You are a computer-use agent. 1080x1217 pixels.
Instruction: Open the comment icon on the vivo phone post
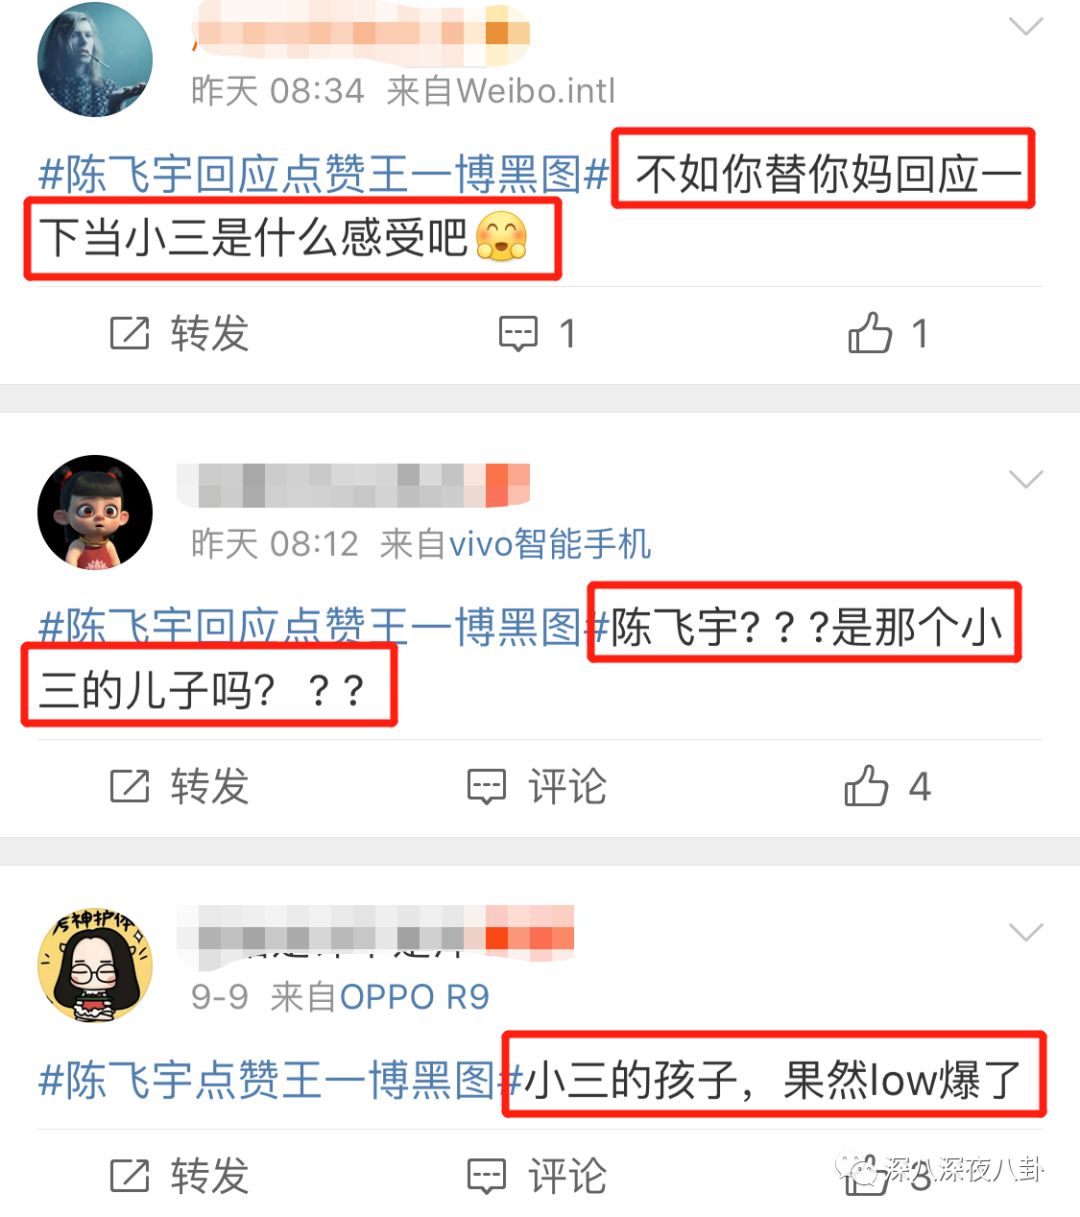487,786
